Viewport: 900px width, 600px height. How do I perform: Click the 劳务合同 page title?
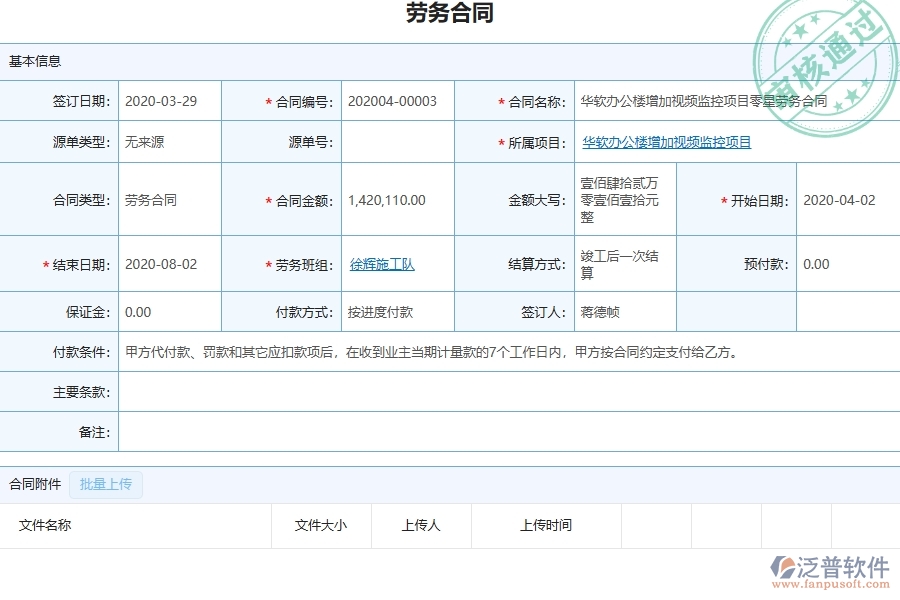[450, 13]
